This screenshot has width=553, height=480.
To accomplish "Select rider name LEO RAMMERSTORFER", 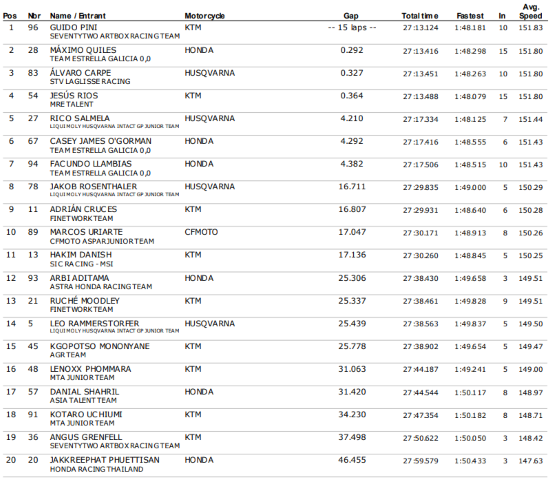I will tap(95, 323).
